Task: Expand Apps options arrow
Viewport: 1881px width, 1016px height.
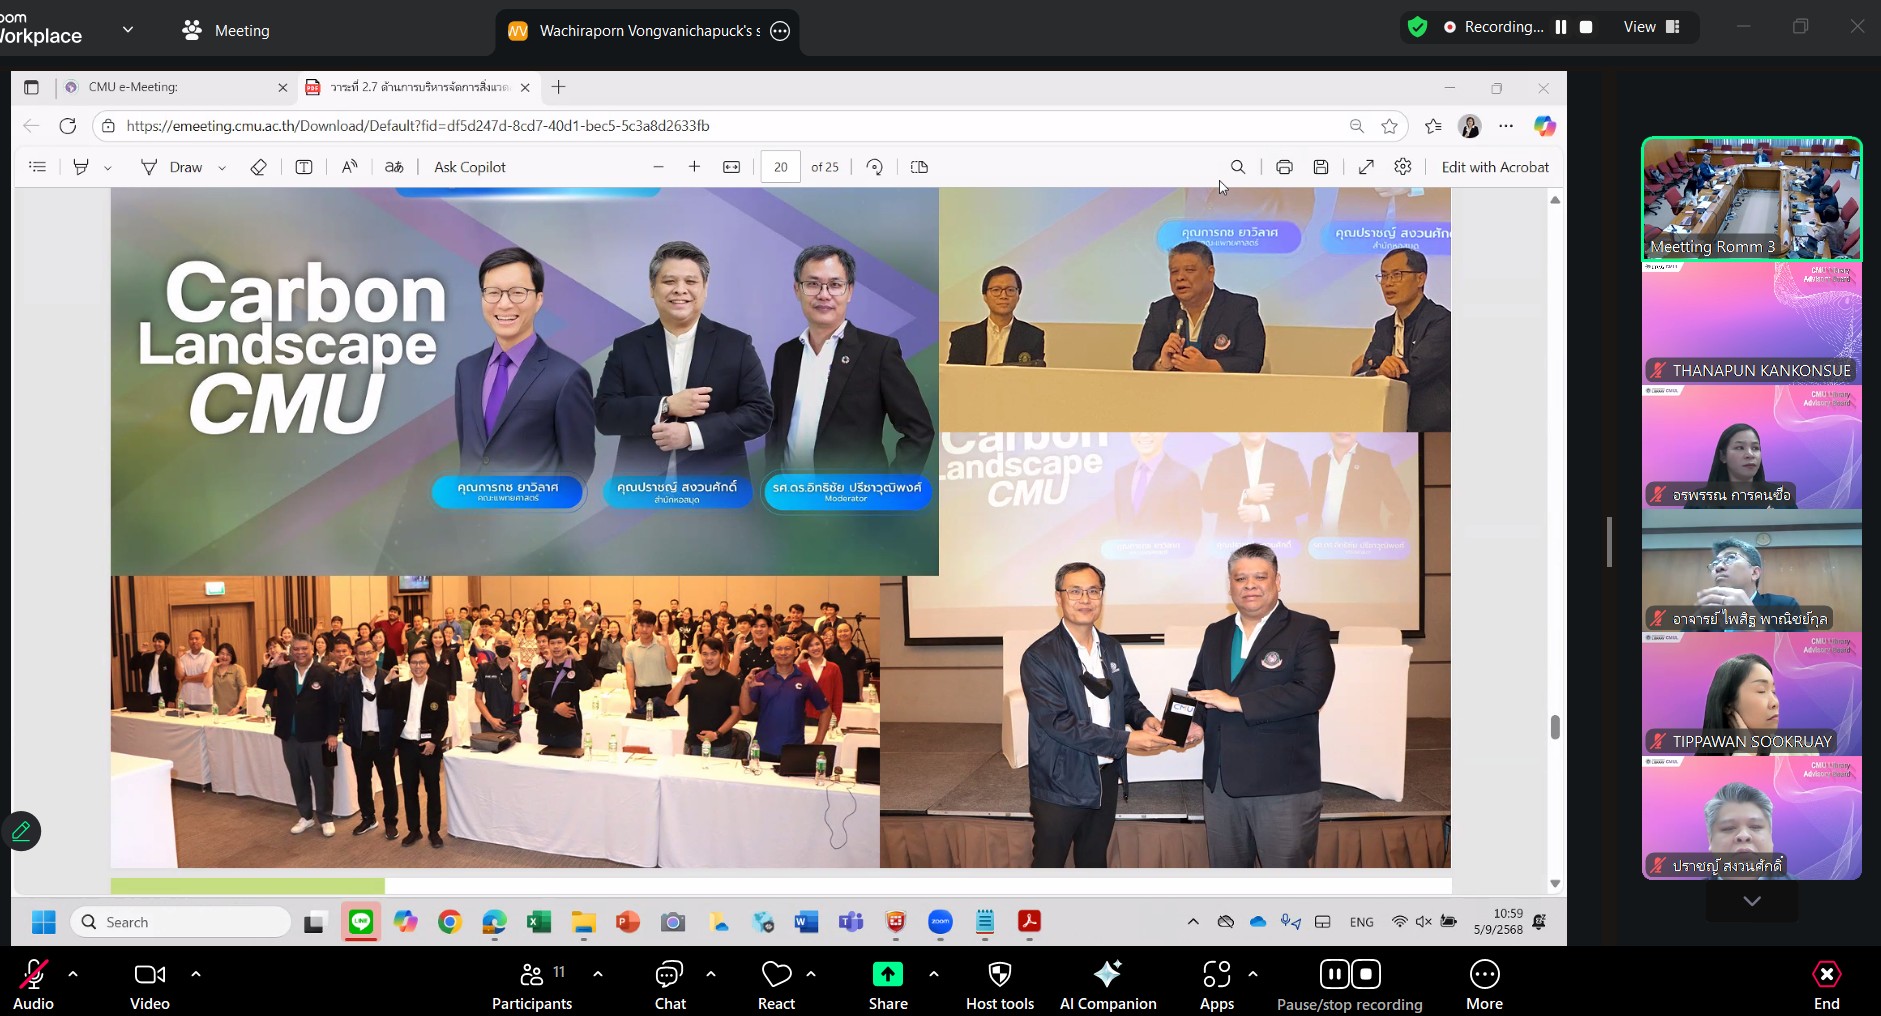Action: [1253, 973]
